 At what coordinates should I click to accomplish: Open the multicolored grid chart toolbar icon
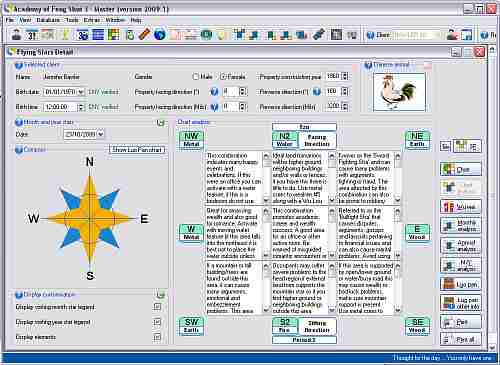tap(114, 34)
